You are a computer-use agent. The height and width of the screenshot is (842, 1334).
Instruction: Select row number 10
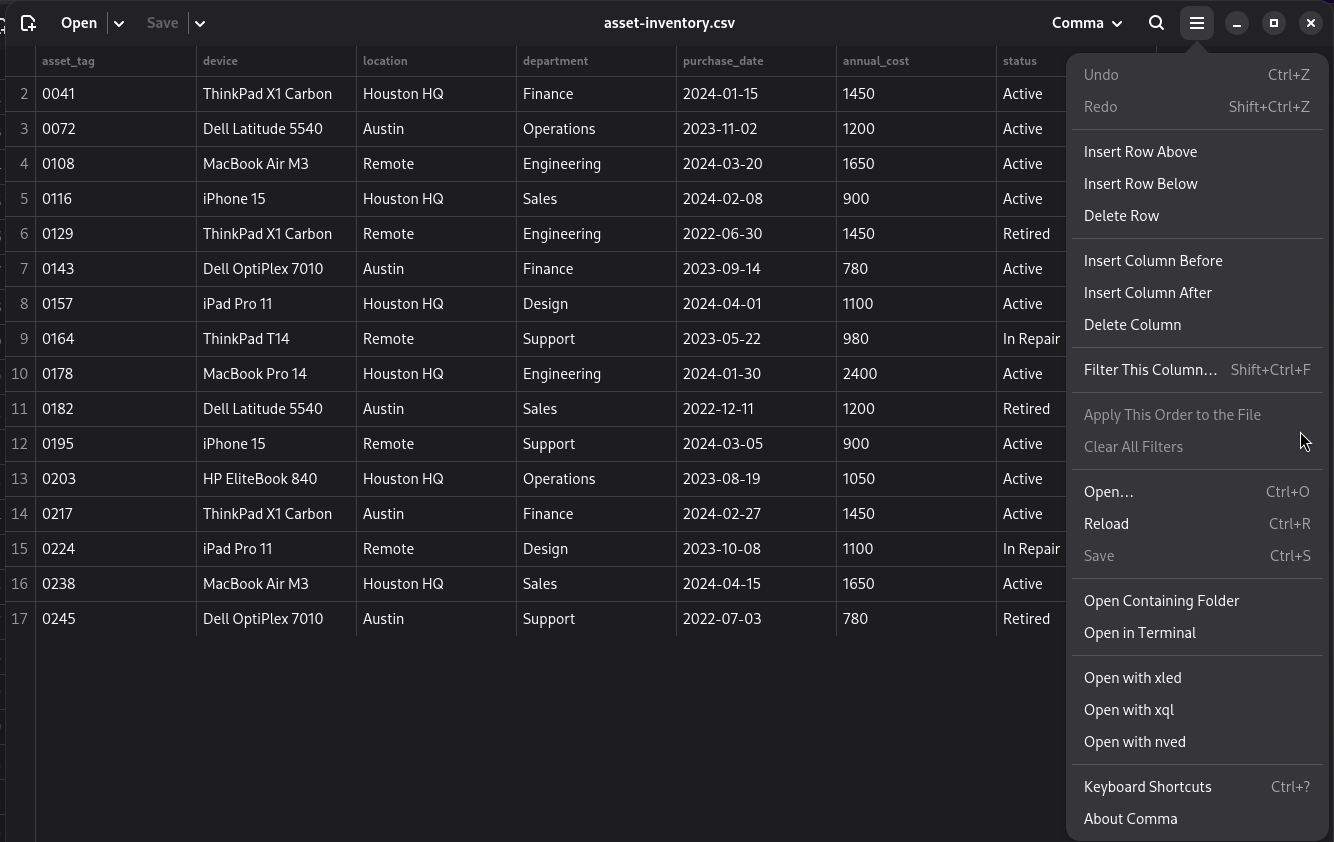click(x=20, y=374)
